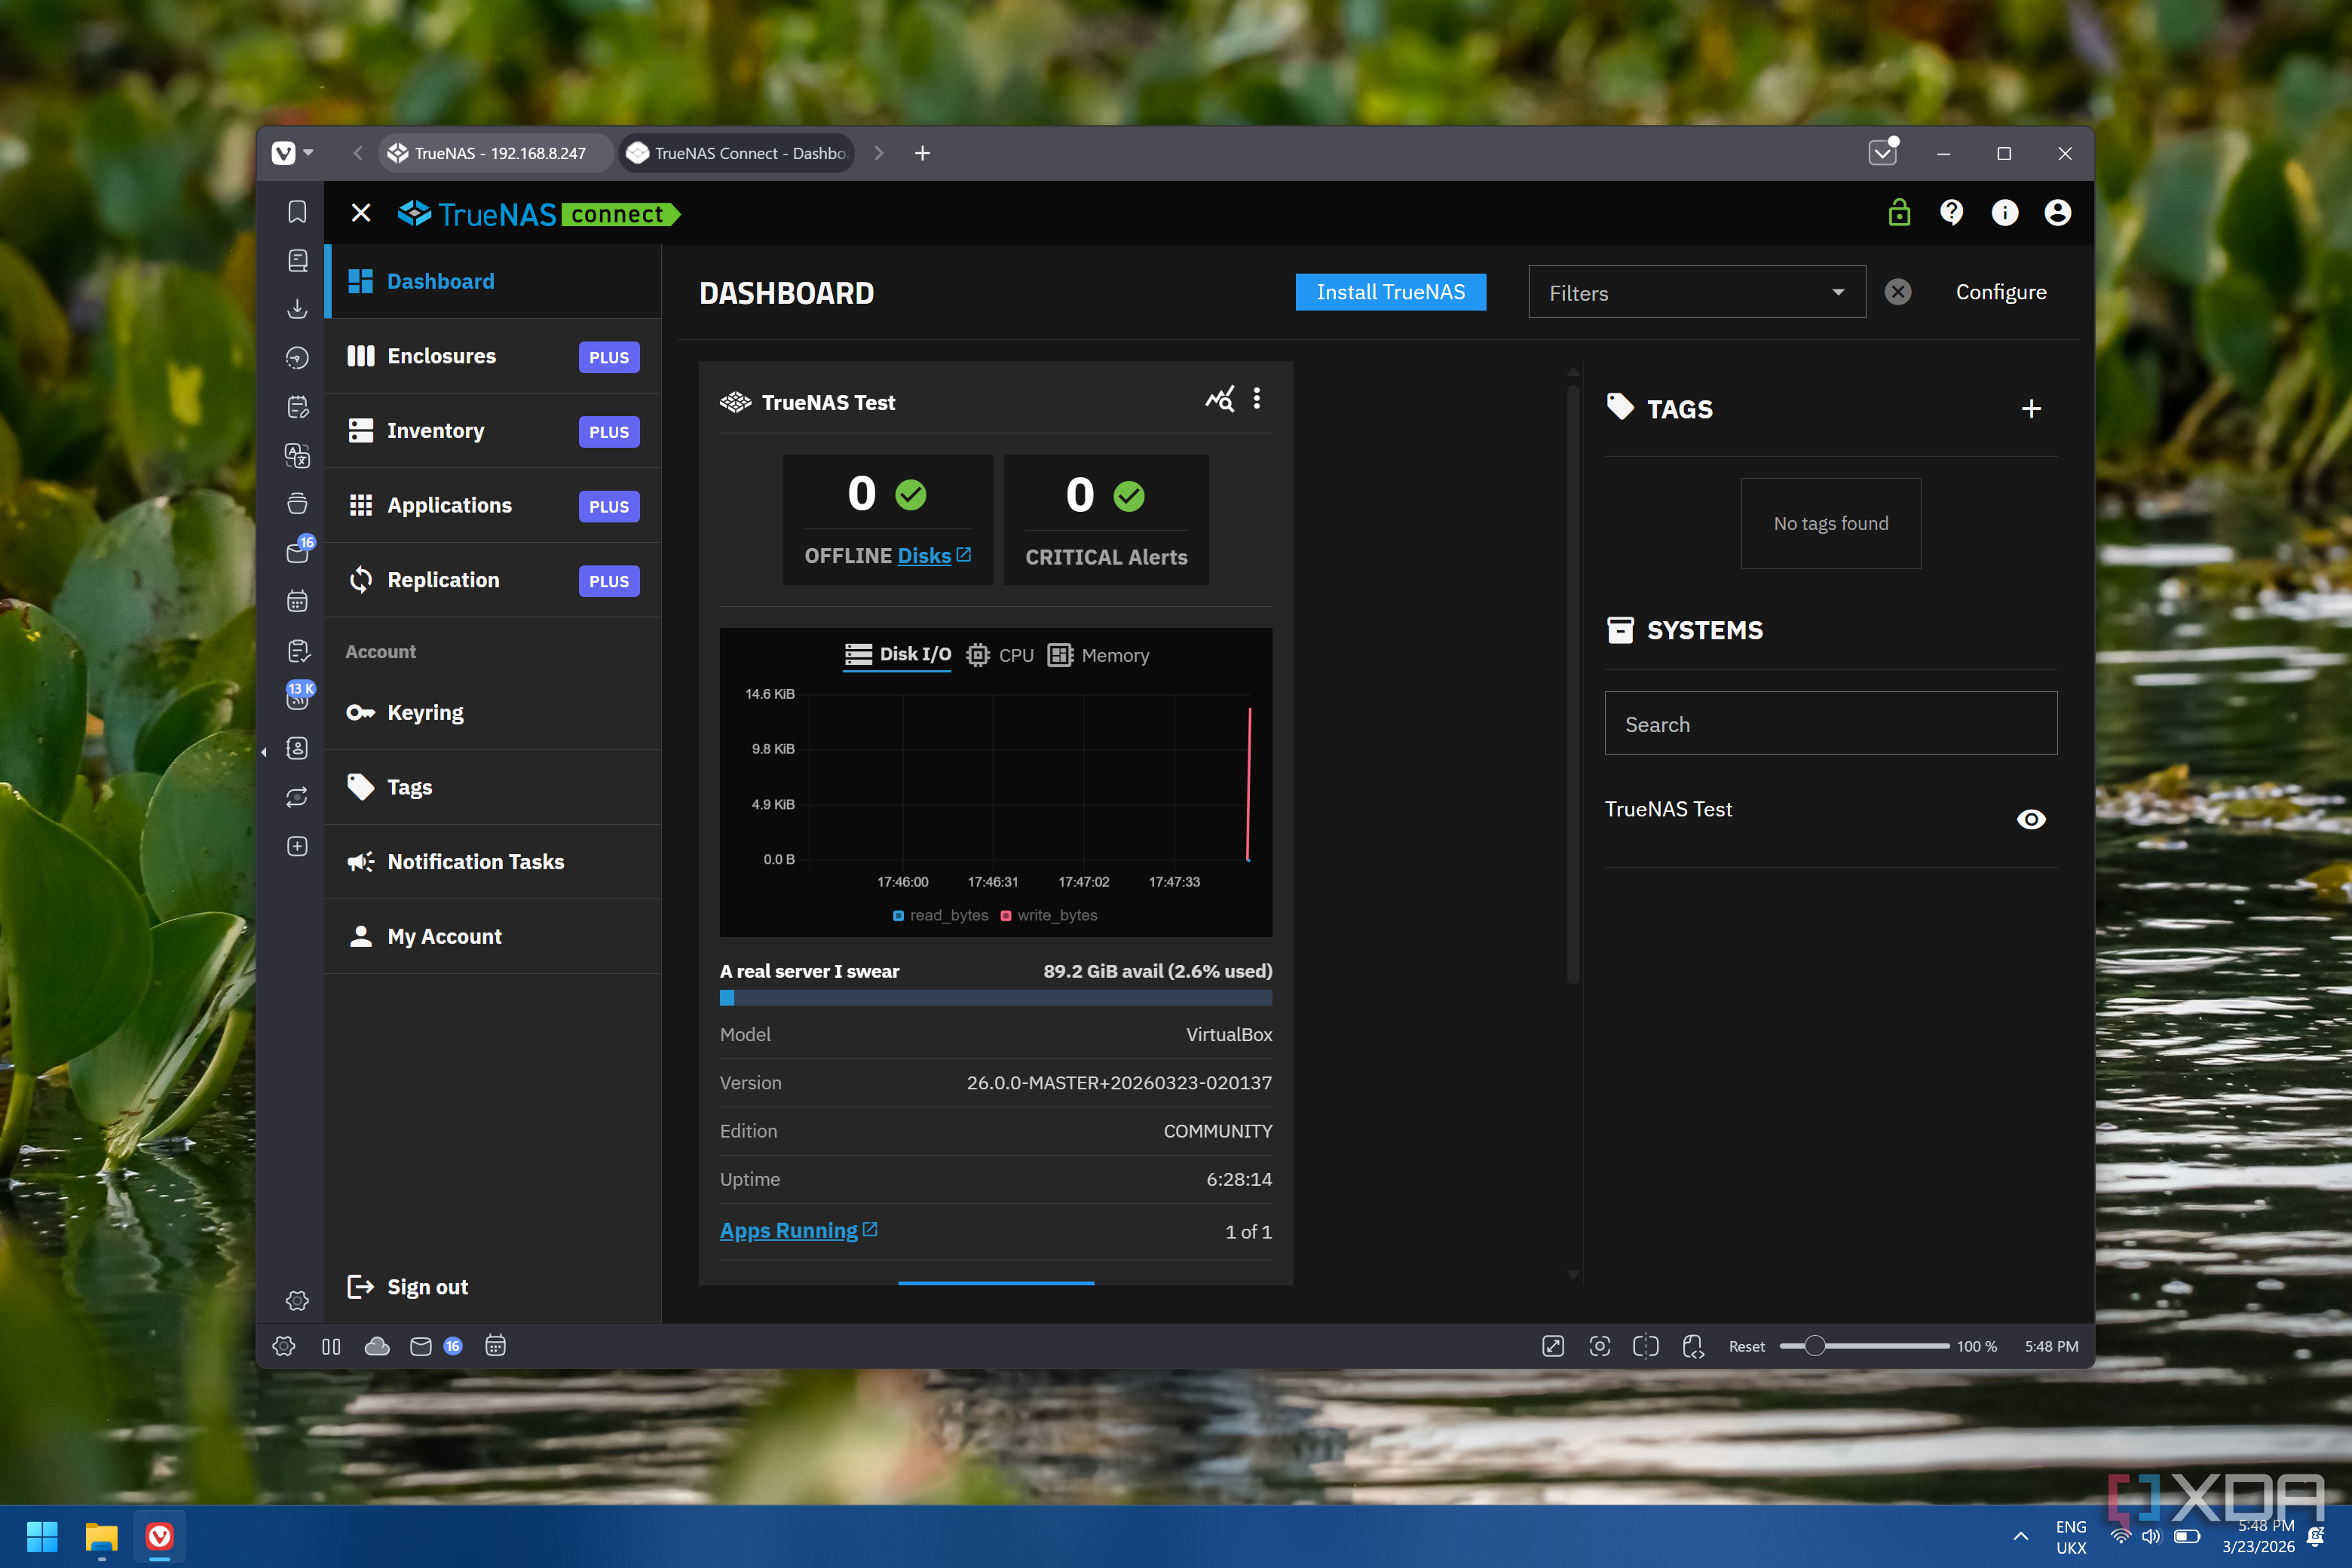Toggle read_bytes series in chart legend
The height and width of the screenshot is (1568, 2352).
tap(940, 915)
